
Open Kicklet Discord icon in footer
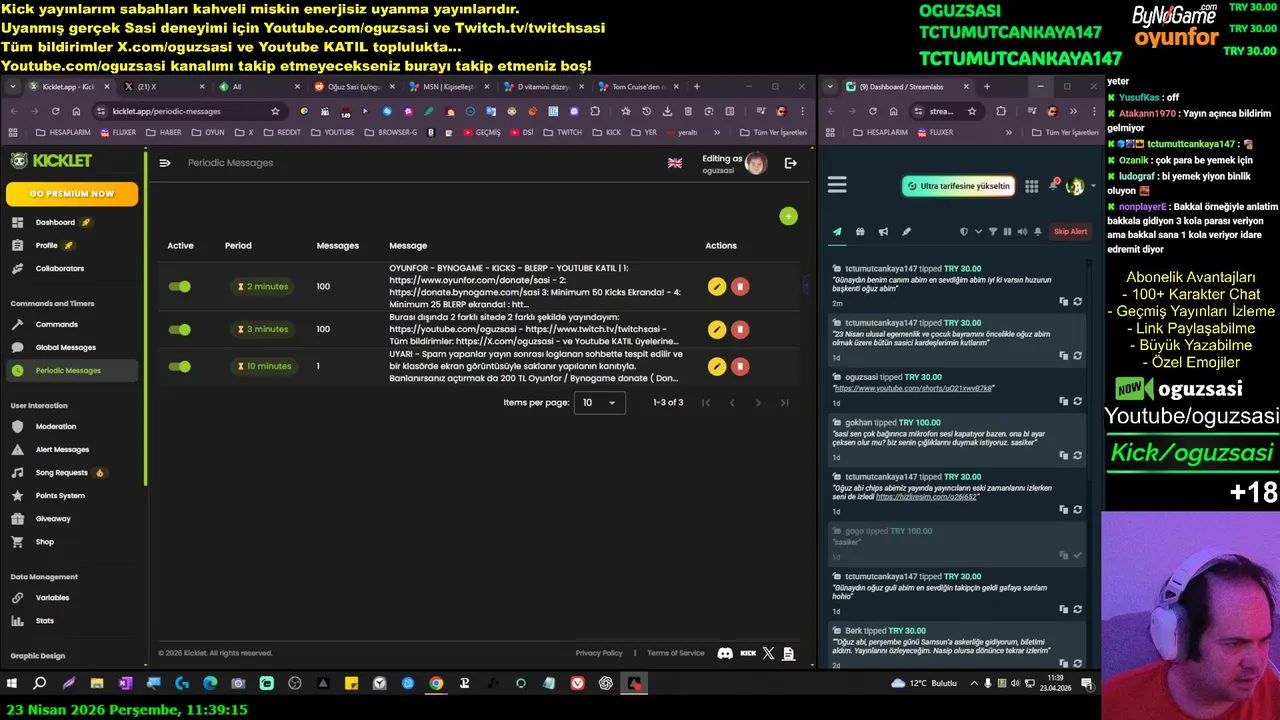click(725, 653)
